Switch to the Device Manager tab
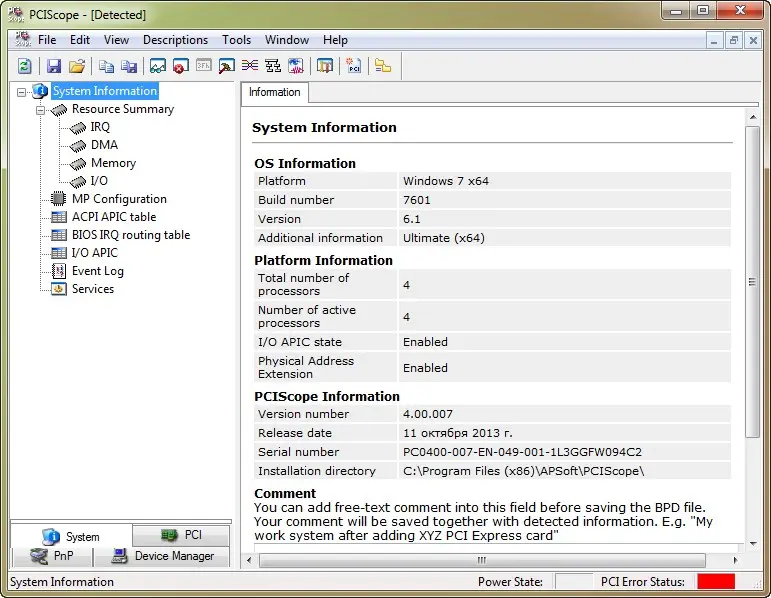Screen dimensions: 771x598 [162, 556]
